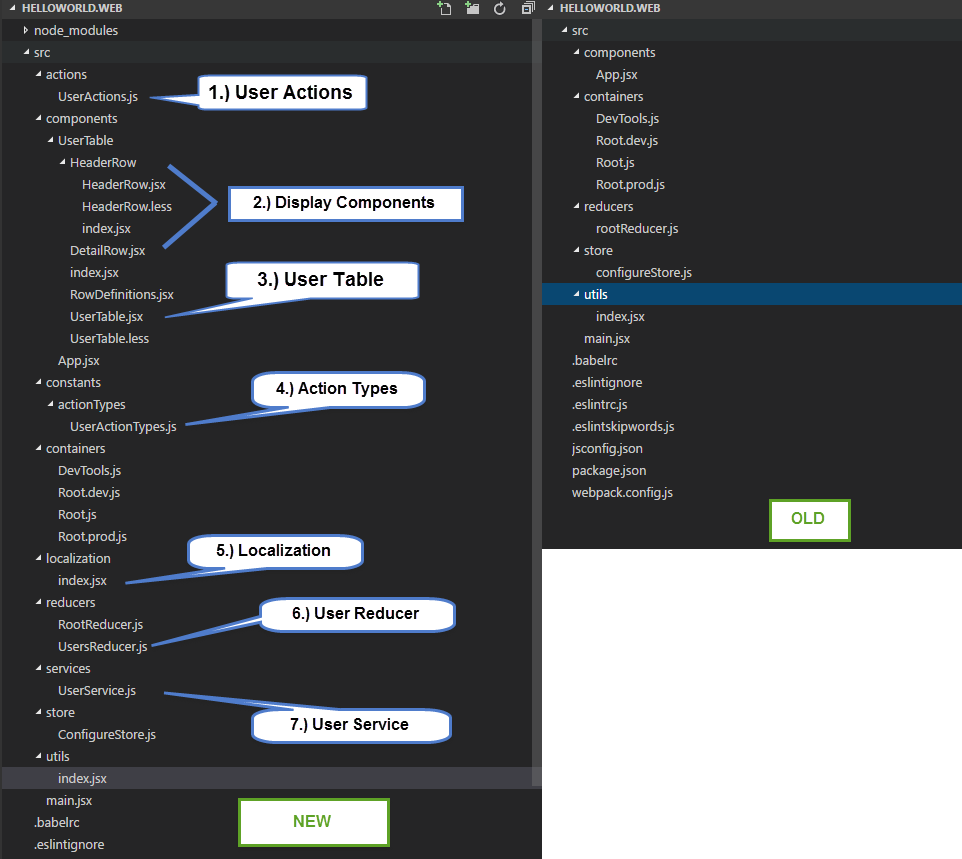Select UserService.js file
Image resolution: width=962 pixels, height=859 pixels.
click(97, 690)
